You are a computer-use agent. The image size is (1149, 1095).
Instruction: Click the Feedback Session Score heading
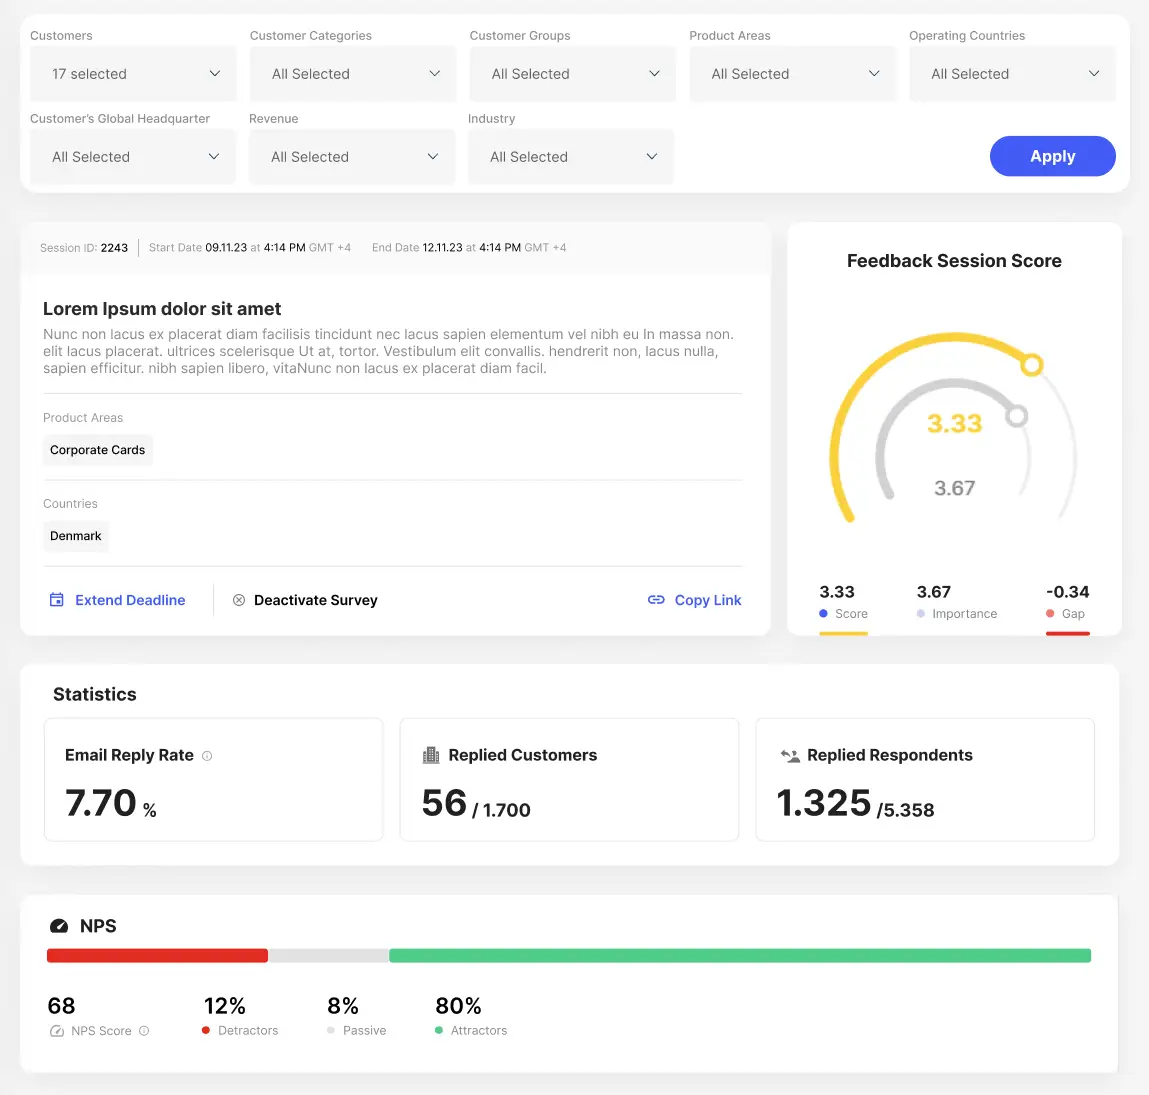point(954,261)
